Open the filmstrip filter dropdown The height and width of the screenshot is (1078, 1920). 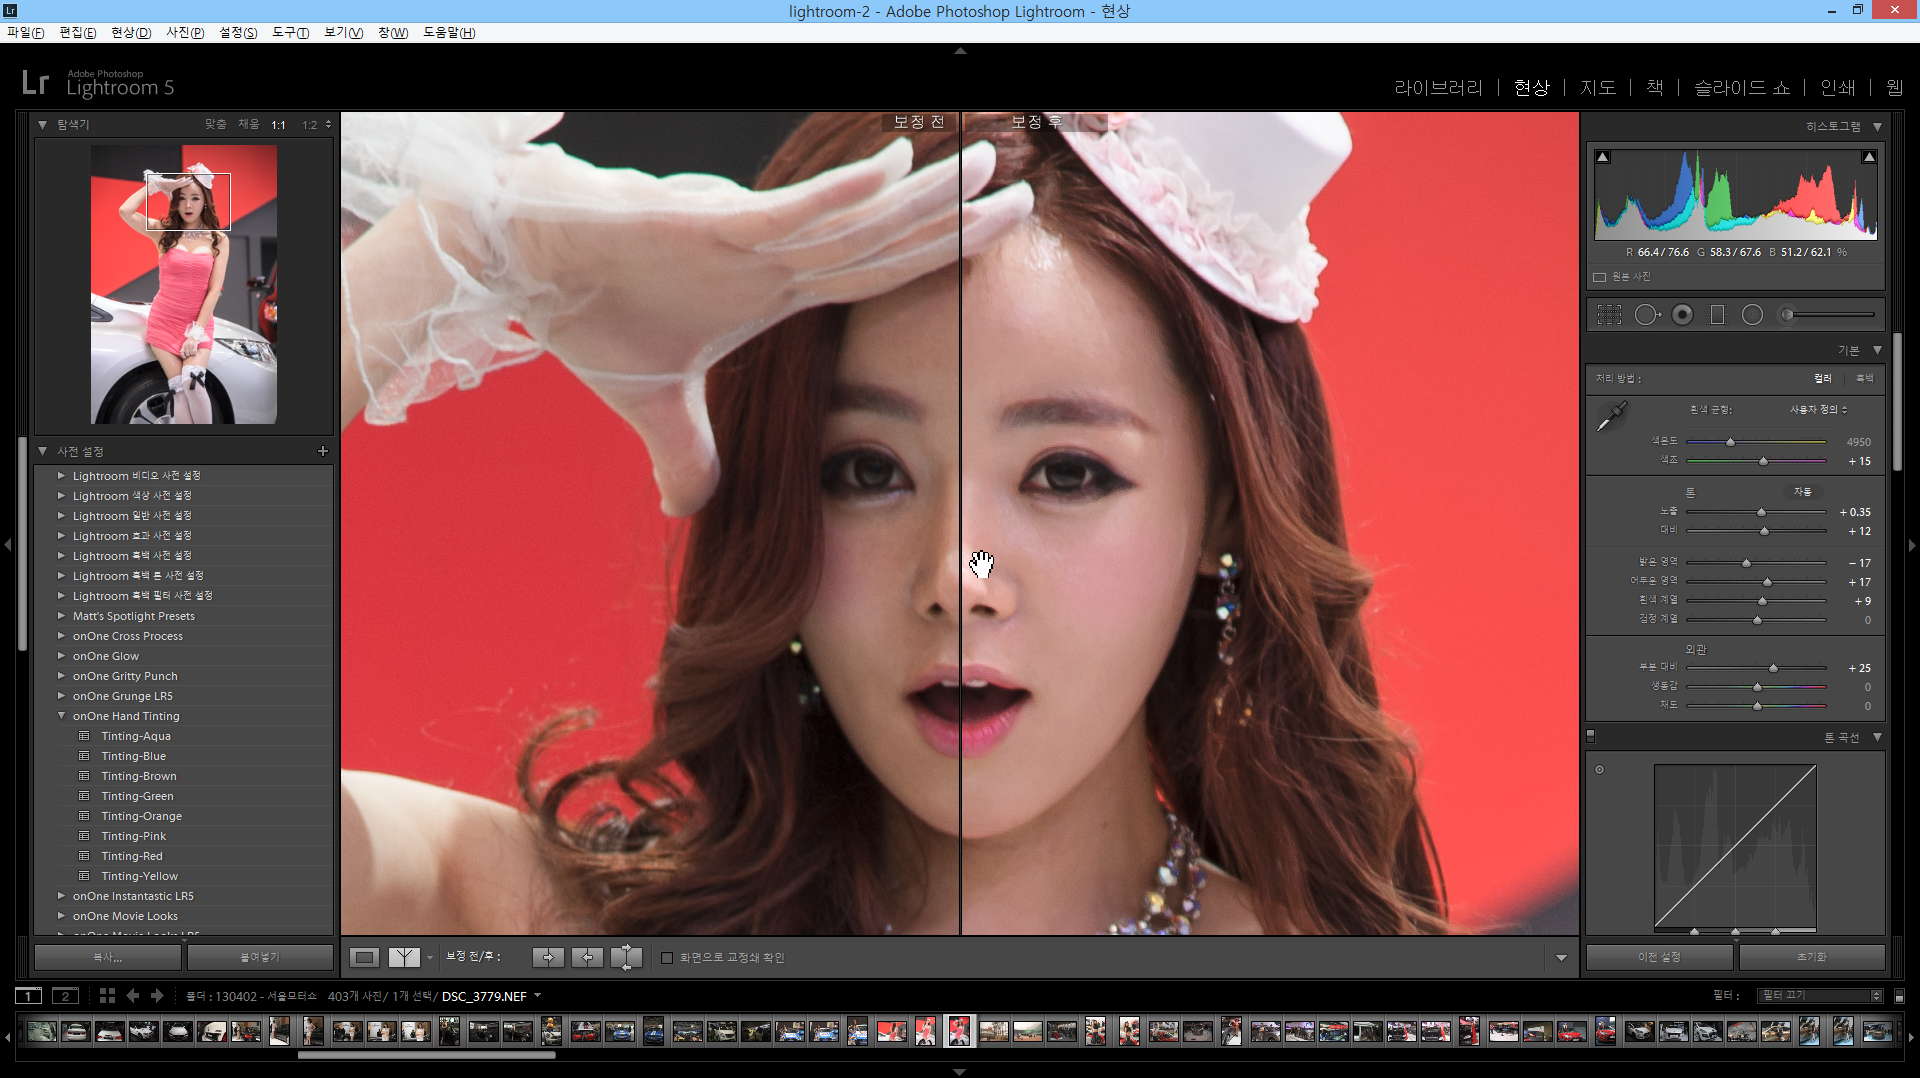coord(1820,996)
